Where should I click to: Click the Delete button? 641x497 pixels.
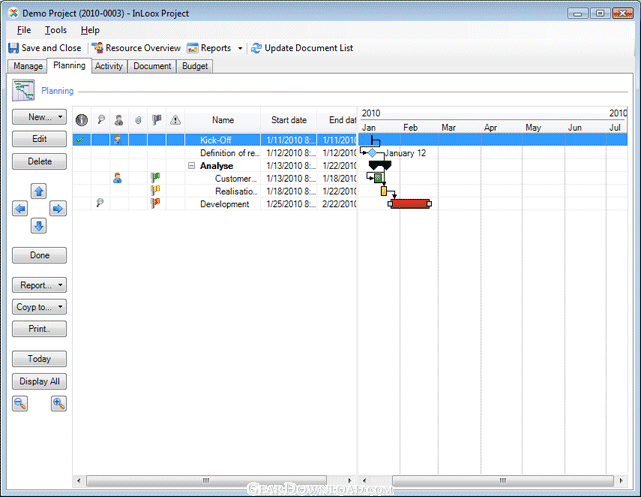pyautogui.click(x=39, y=161)
